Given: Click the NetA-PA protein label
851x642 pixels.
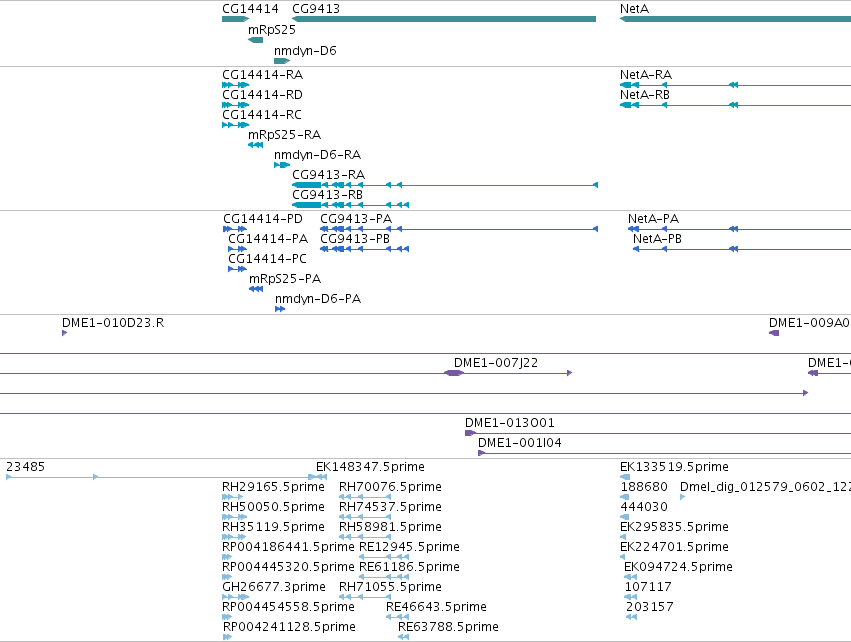Looking at the screenshot, I should click(653, 219).
